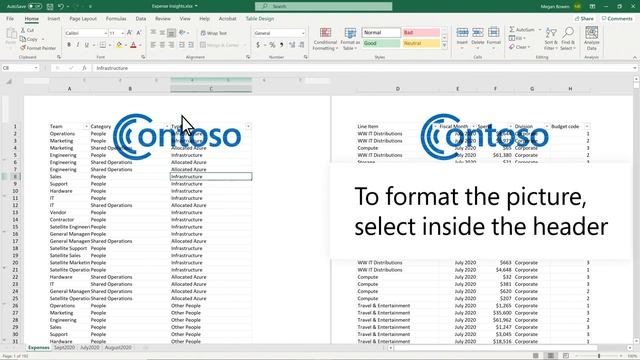This screenshot has height=360, width=640.
Task: Apply percent style
Action: click(x=272, y=45)
